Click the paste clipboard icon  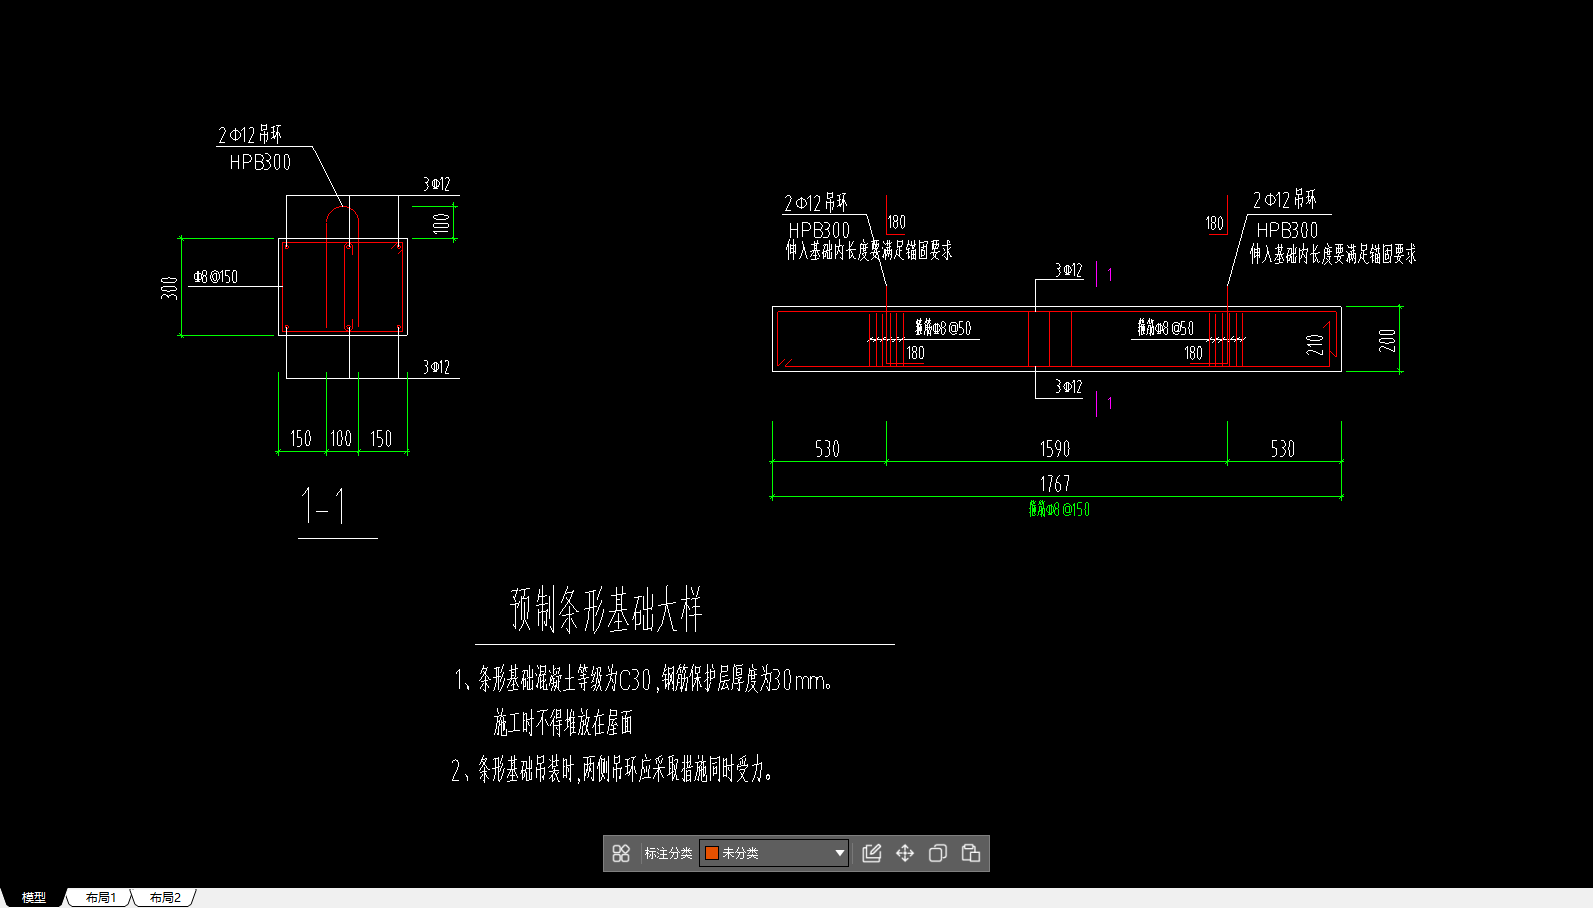pos(971,853)
